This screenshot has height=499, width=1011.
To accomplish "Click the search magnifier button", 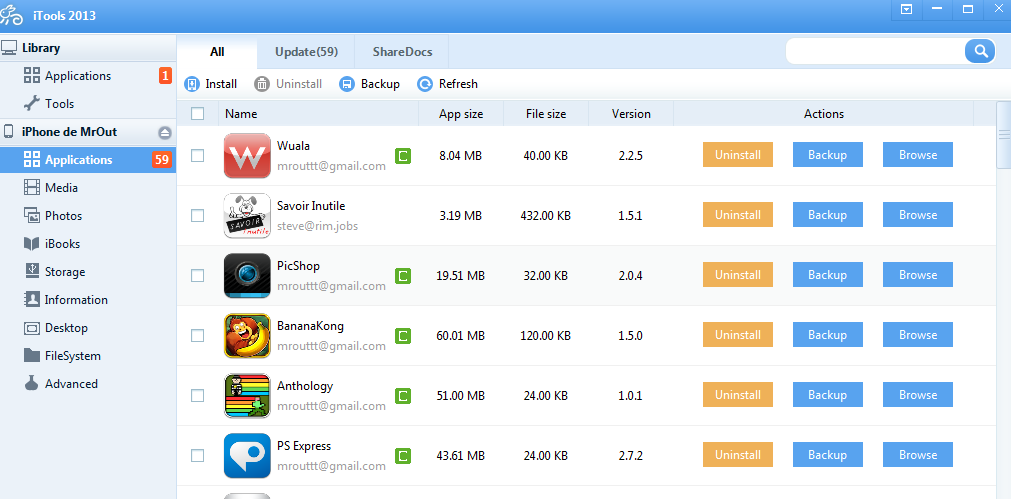I will click(x=980, y=51).
